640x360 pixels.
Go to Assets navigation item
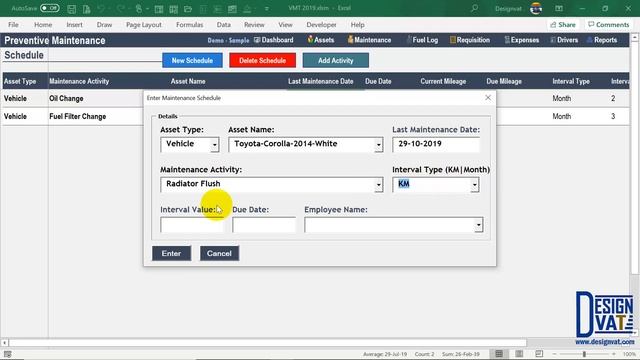click(x=321, y=40)
